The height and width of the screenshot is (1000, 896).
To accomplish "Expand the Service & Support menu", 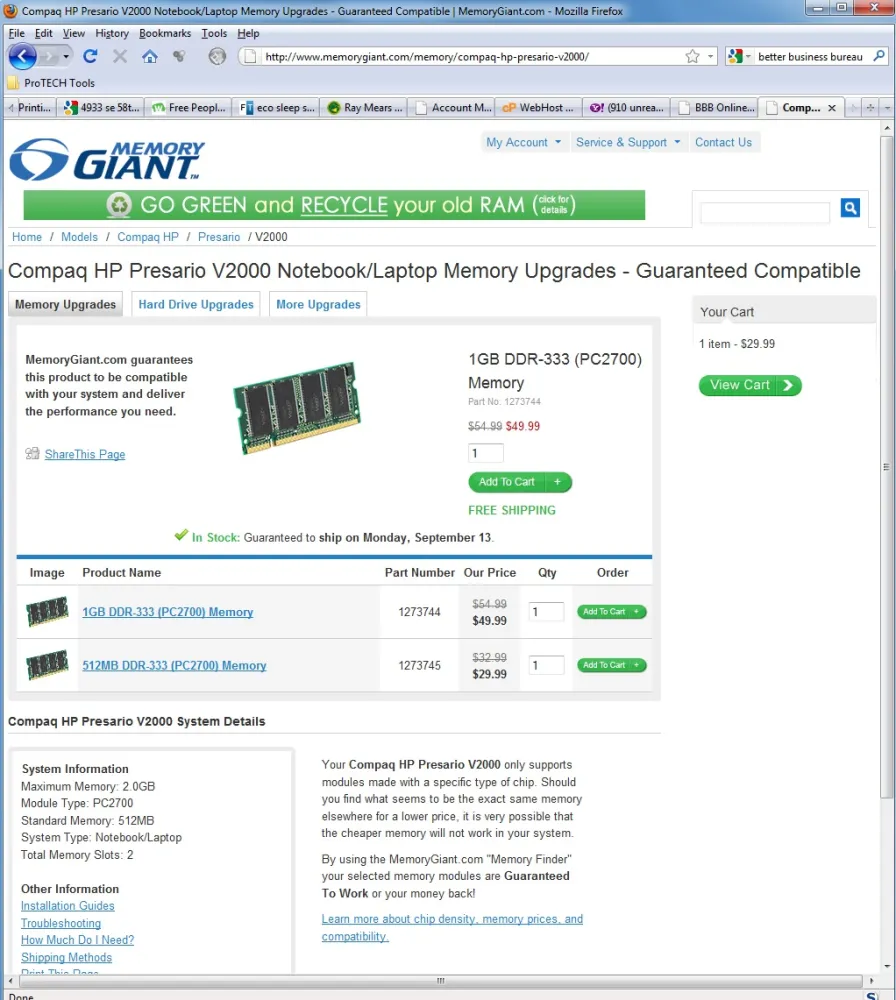I will tap(628, 142).
